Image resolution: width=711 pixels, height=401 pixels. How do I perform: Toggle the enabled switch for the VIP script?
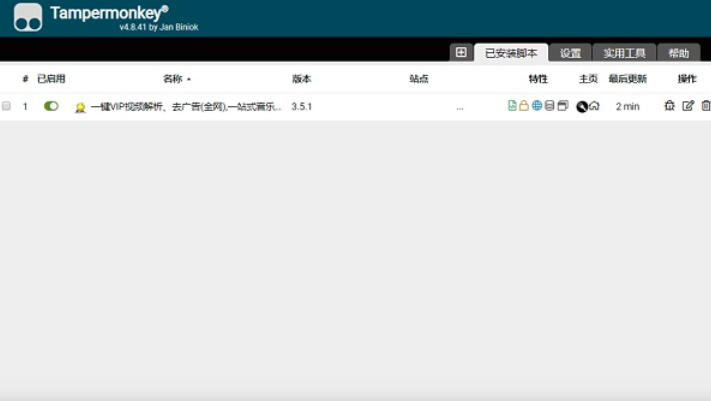tap(51, 106)
